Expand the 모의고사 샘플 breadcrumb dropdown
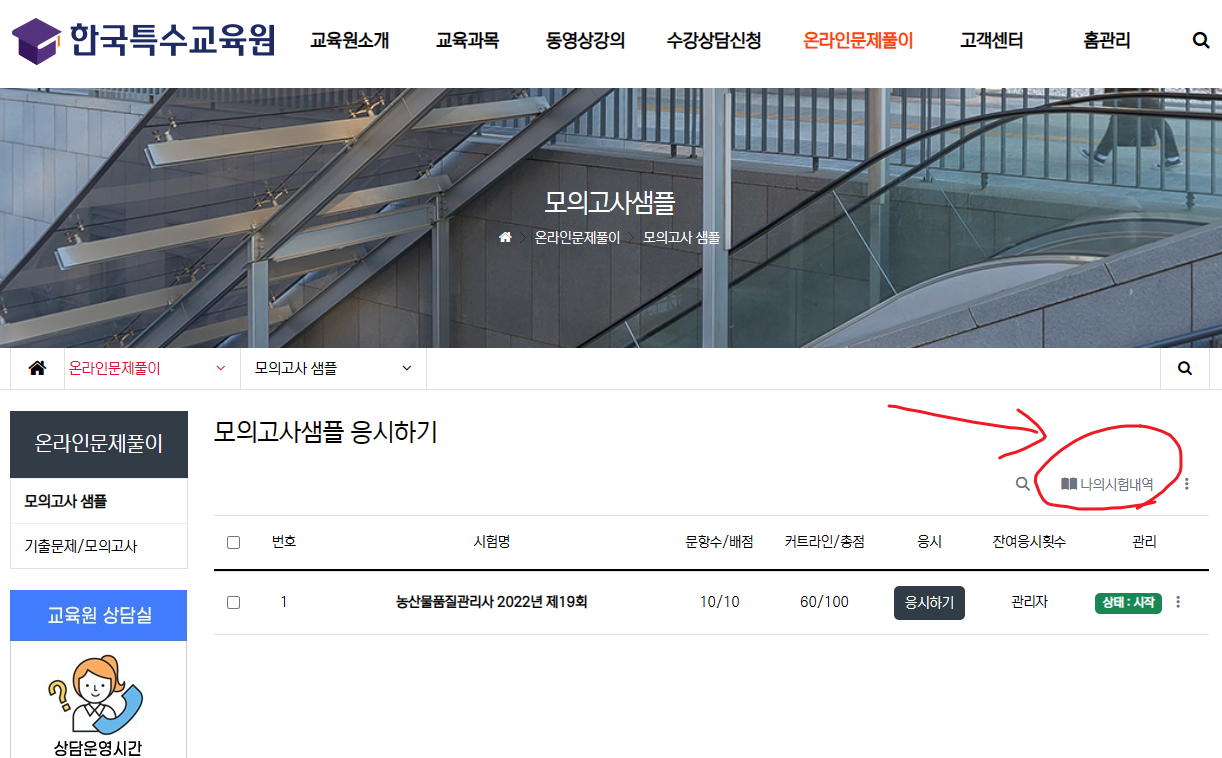Viewport: 1222px width, 758px height. pos(333,368)
